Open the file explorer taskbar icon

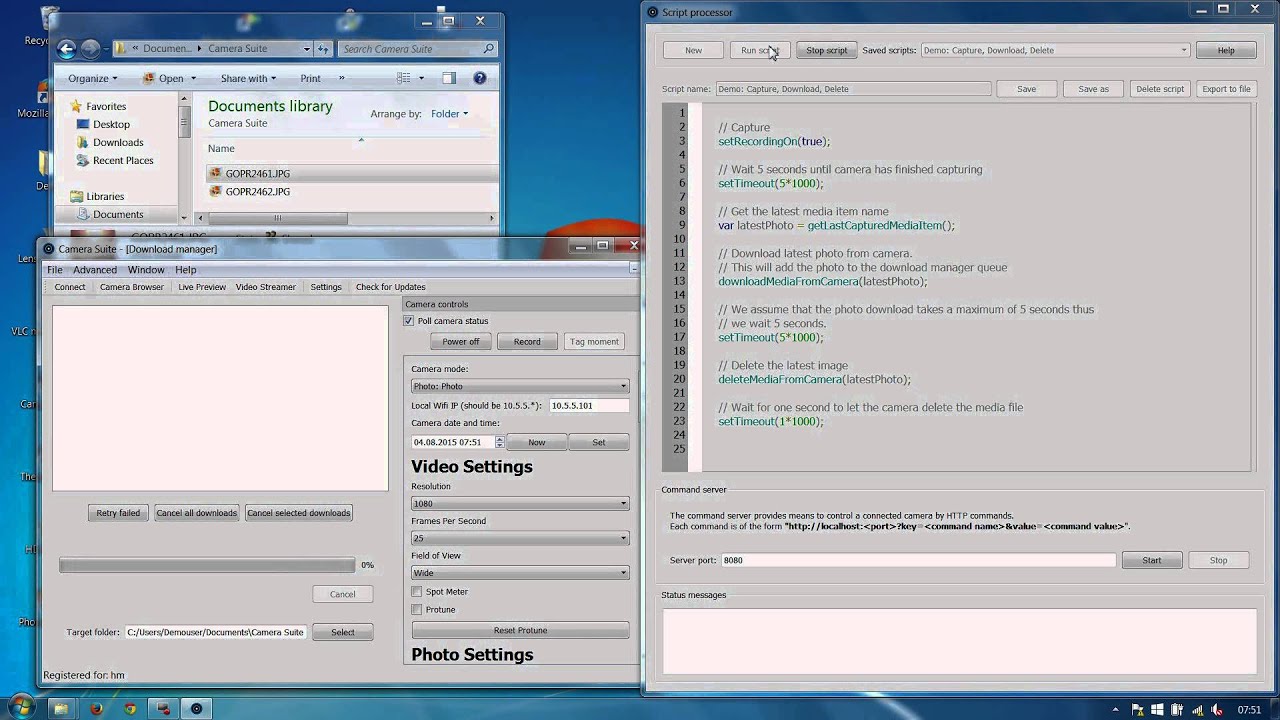pyautogui.click(x=60, y=709)
